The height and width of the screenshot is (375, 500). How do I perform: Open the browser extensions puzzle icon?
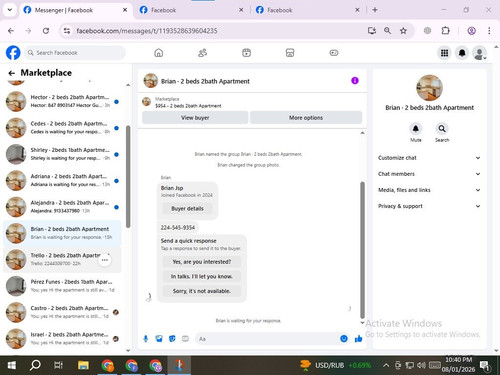[x=445, y=31]
